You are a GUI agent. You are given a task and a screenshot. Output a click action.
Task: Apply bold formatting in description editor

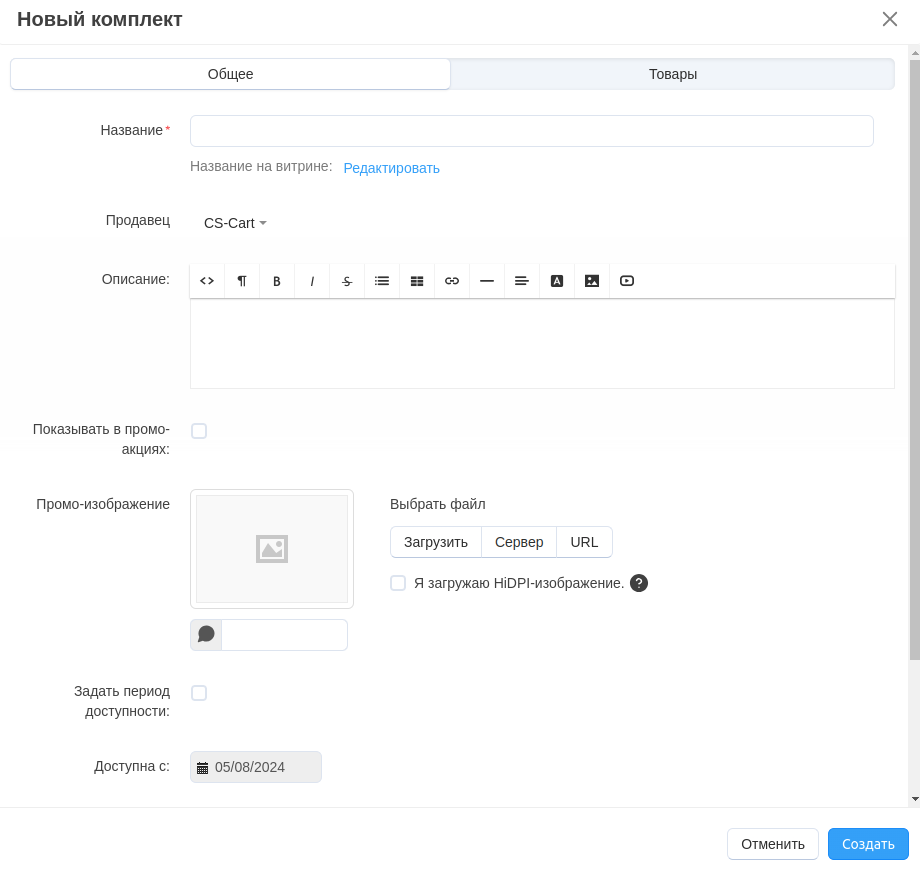[x=277, y=281]
